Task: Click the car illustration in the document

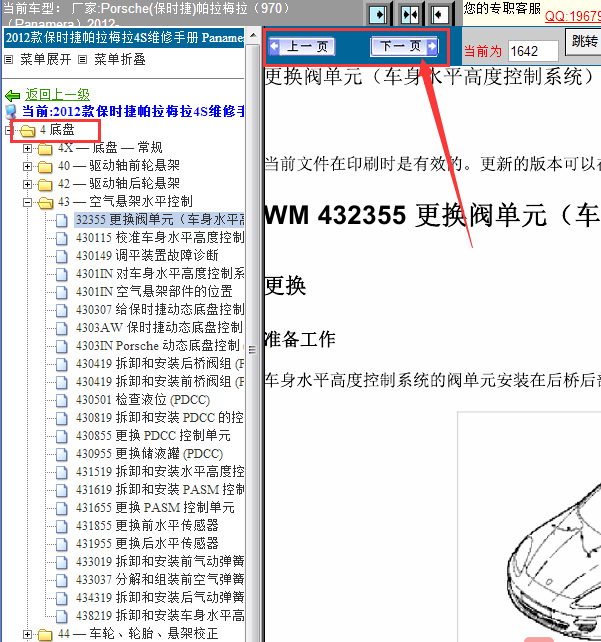Action: pyautogui.click(x=553, y=561)
